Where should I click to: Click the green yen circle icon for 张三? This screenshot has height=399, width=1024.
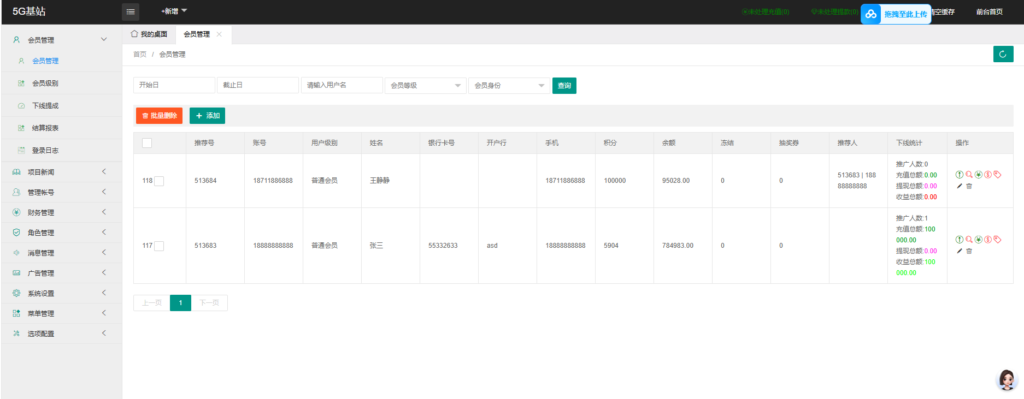pyautogui.click(x=978, y=240)
